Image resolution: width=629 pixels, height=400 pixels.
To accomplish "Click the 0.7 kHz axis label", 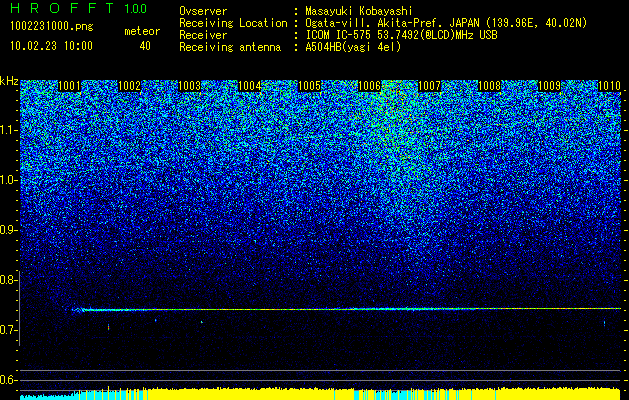I will 7,330.
